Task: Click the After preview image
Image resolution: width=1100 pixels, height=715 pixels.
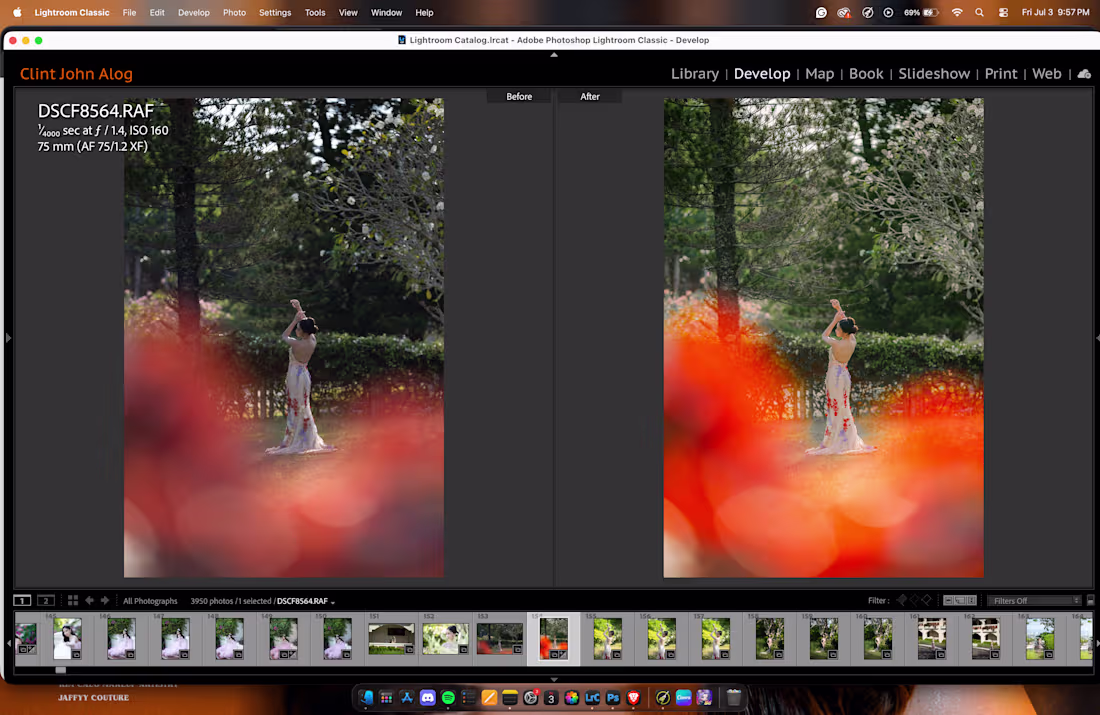Action: (823, 338)
